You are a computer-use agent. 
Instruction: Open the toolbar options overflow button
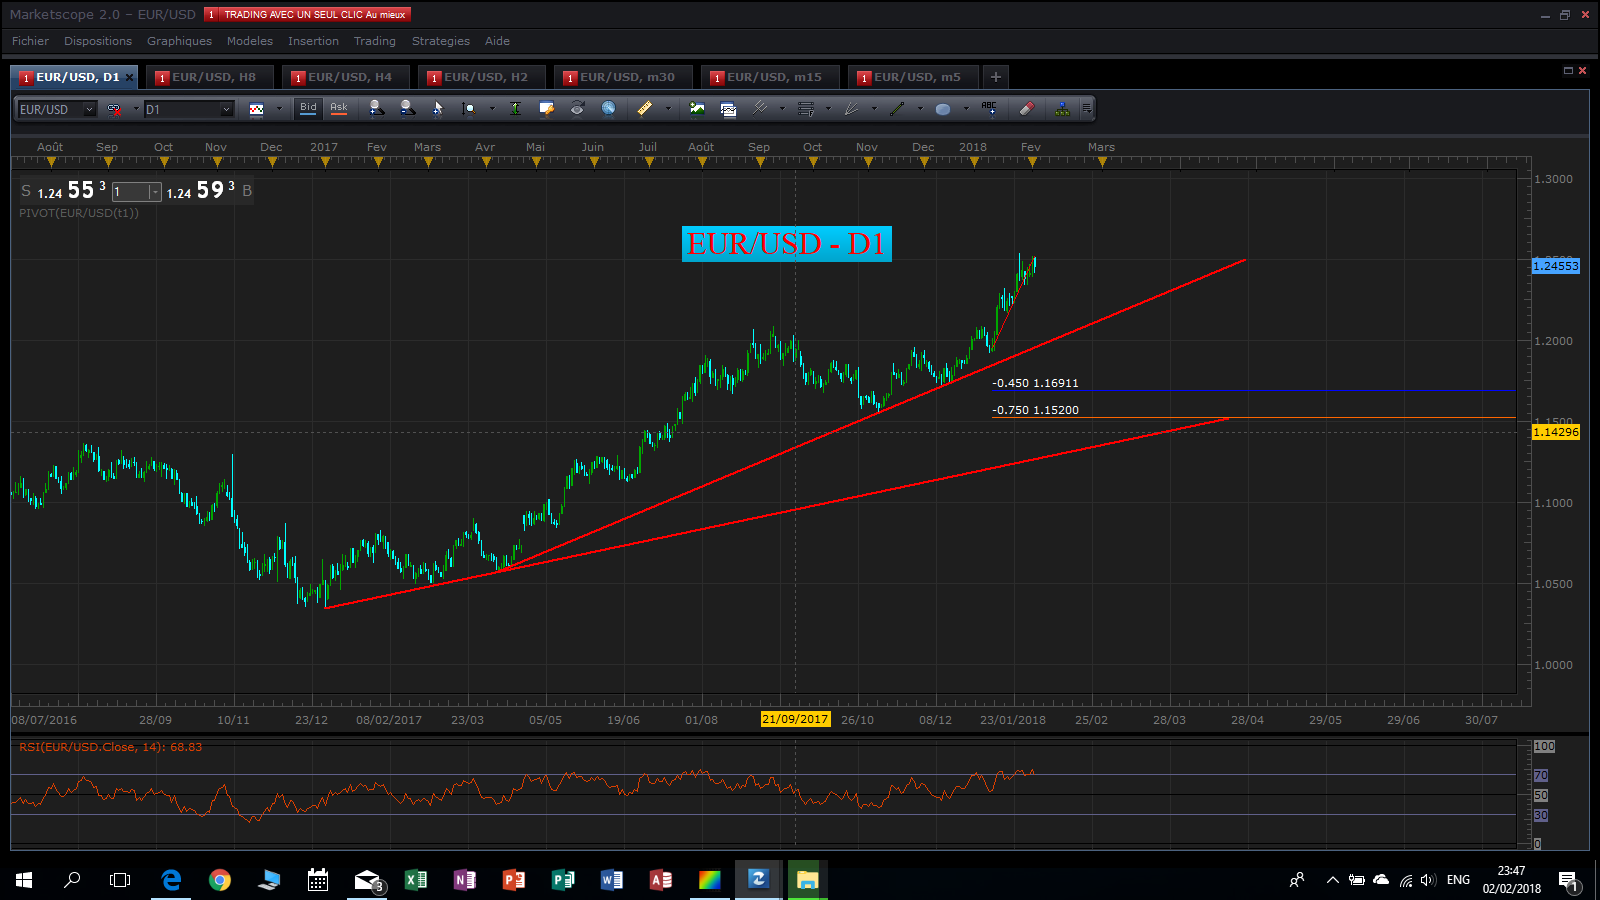(x=1087, y=108)
